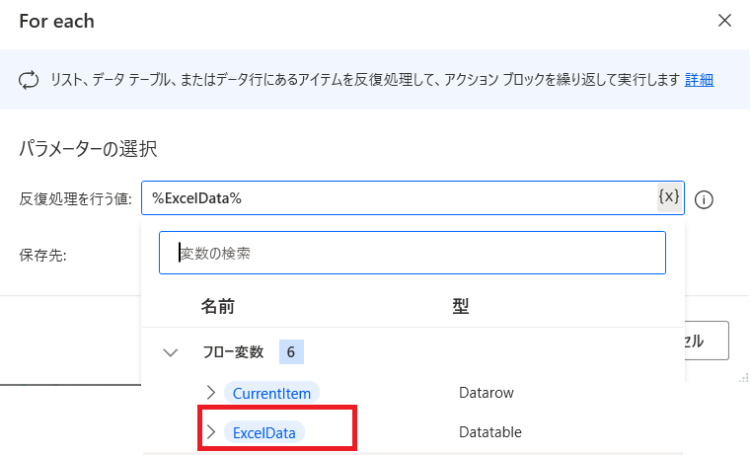Image resolution: width=750 pixels, height=455 pixels.
Task: Click the Datarow type of CurrentItem
Action: [x=486, y=393]
